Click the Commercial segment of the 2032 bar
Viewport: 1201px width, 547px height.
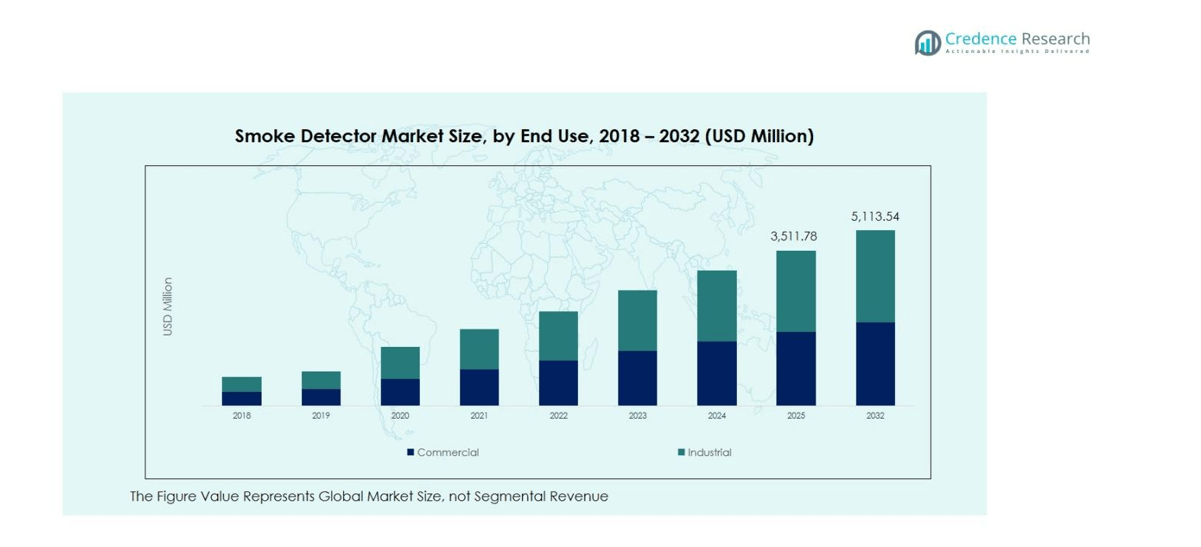(875, 363)
